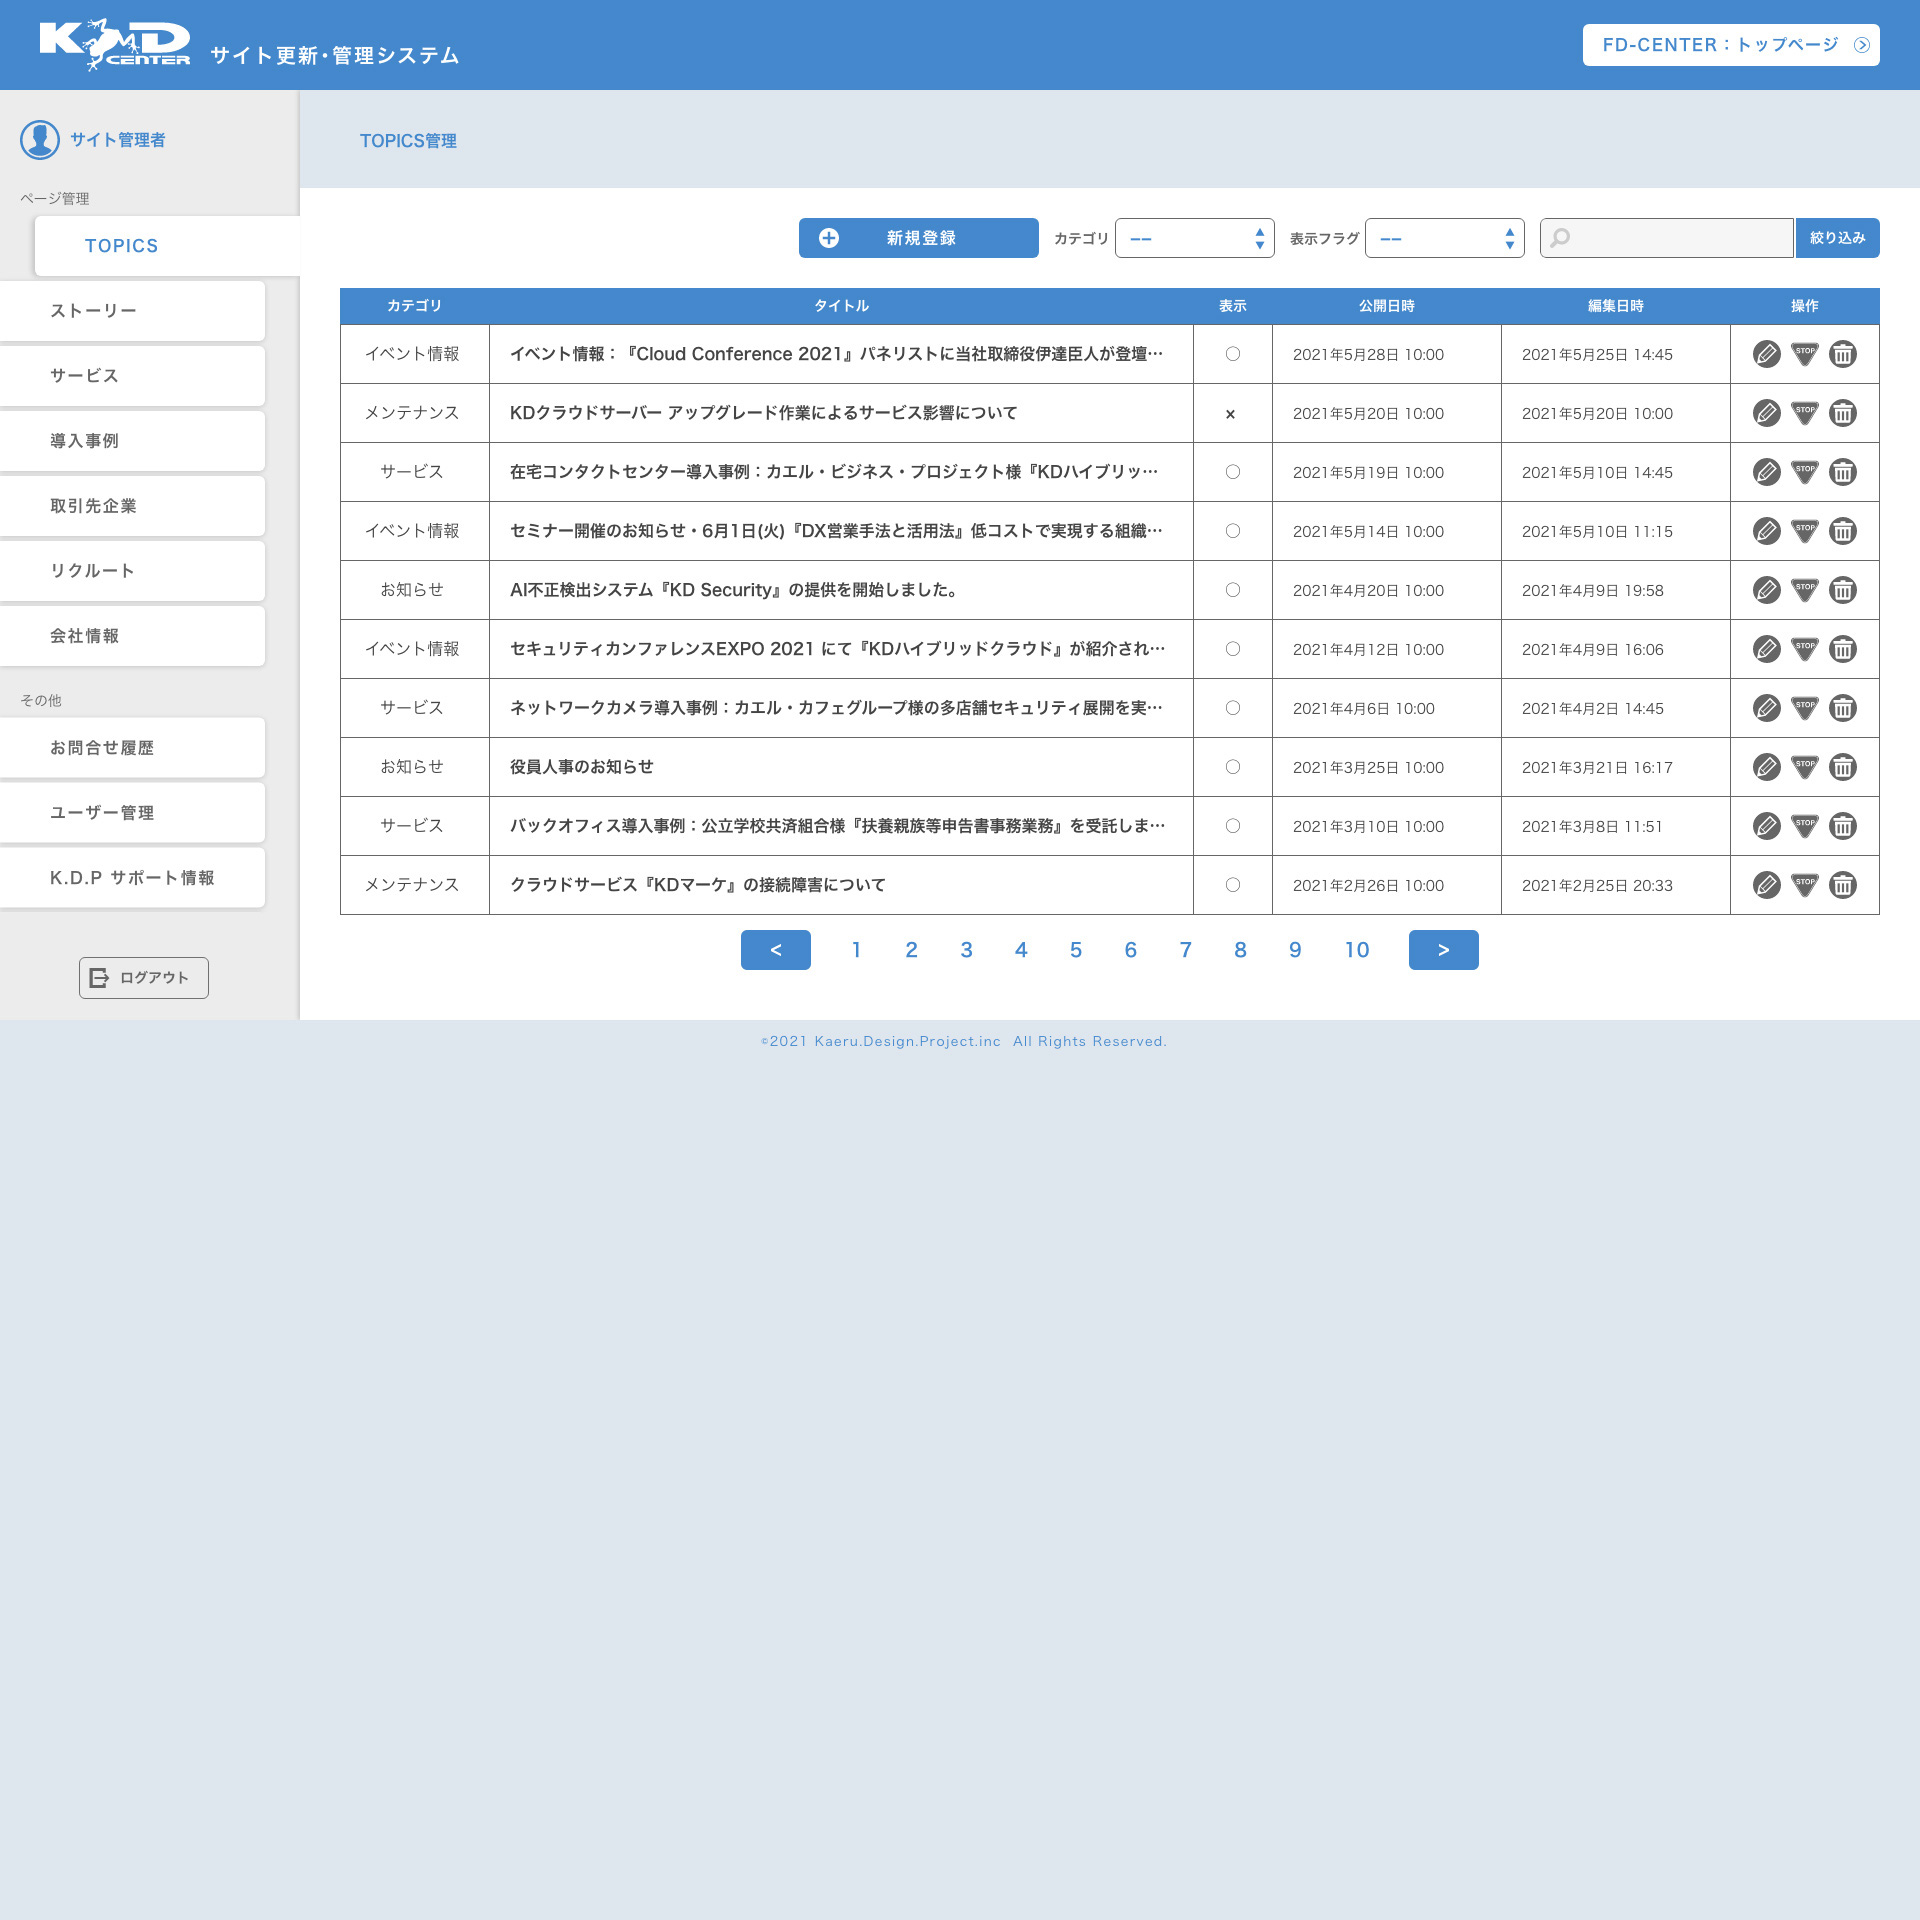Click the 絞り込み filter button
This screenshot has width=1920, height=1920.
[x=1837, y=238]
